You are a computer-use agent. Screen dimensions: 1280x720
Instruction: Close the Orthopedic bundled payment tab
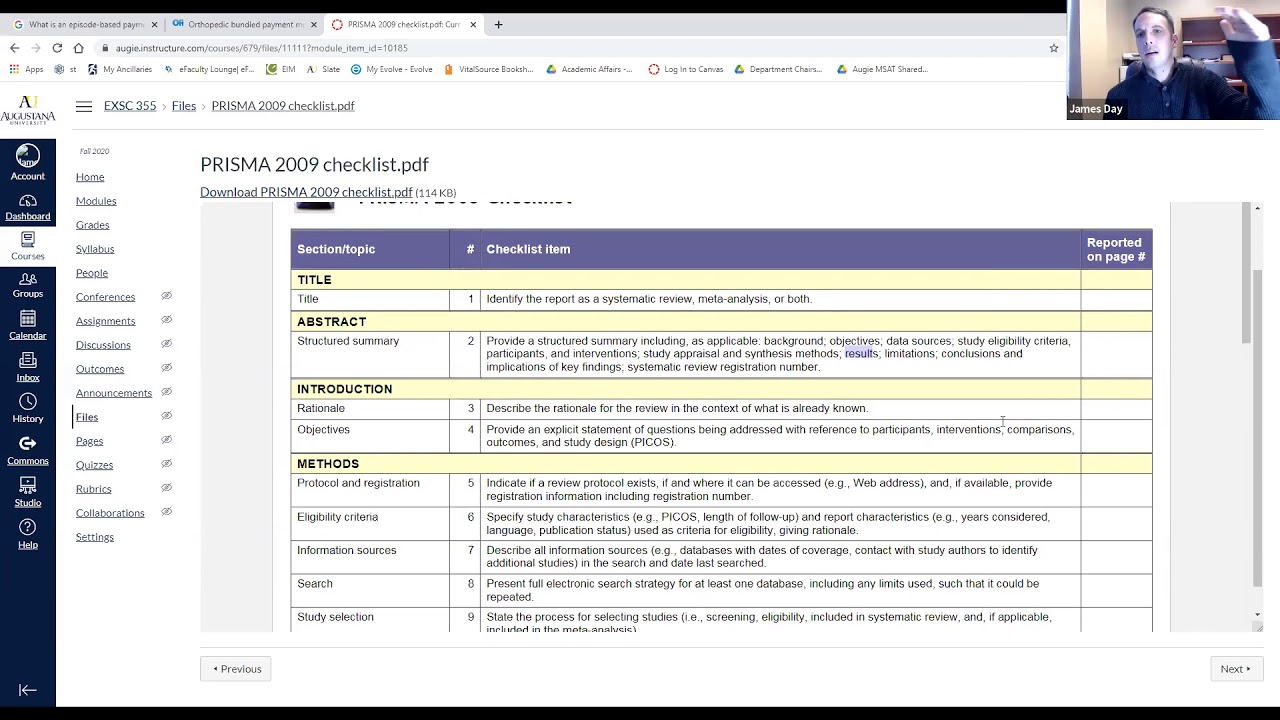click(314, 24)
